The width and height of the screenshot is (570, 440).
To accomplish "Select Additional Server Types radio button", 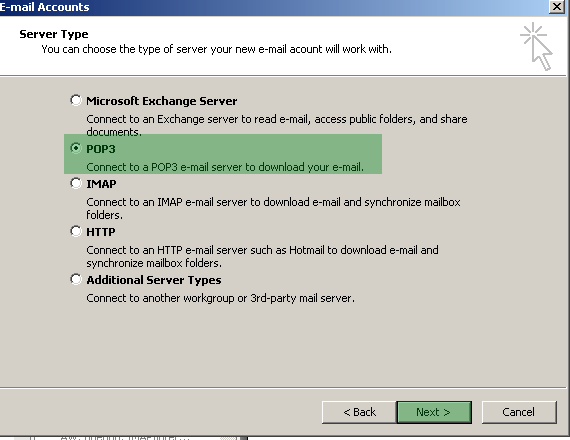I will [x=76, y=279].
